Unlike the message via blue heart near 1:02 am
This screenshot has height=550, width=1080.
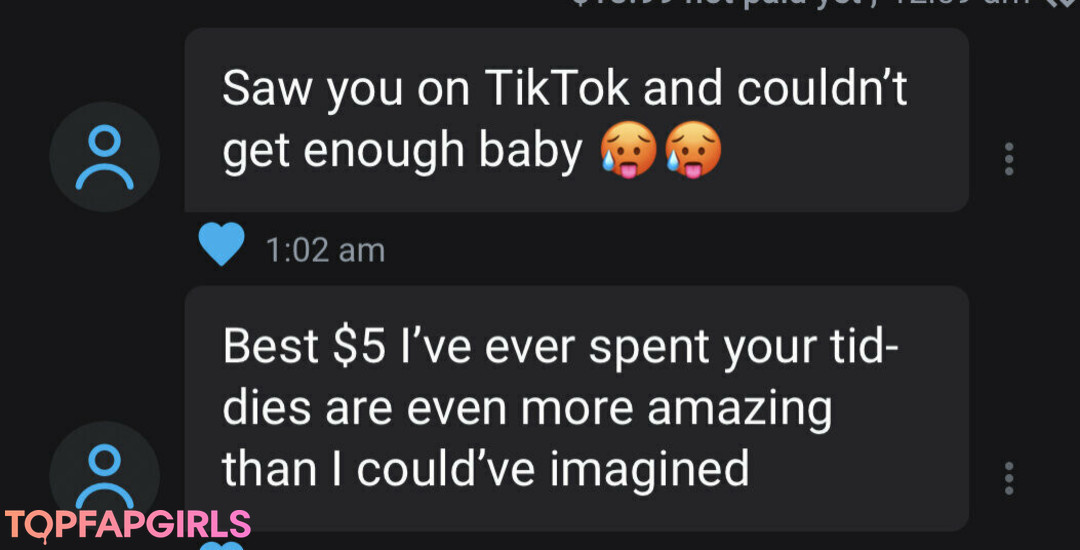(x=221, y=244)
